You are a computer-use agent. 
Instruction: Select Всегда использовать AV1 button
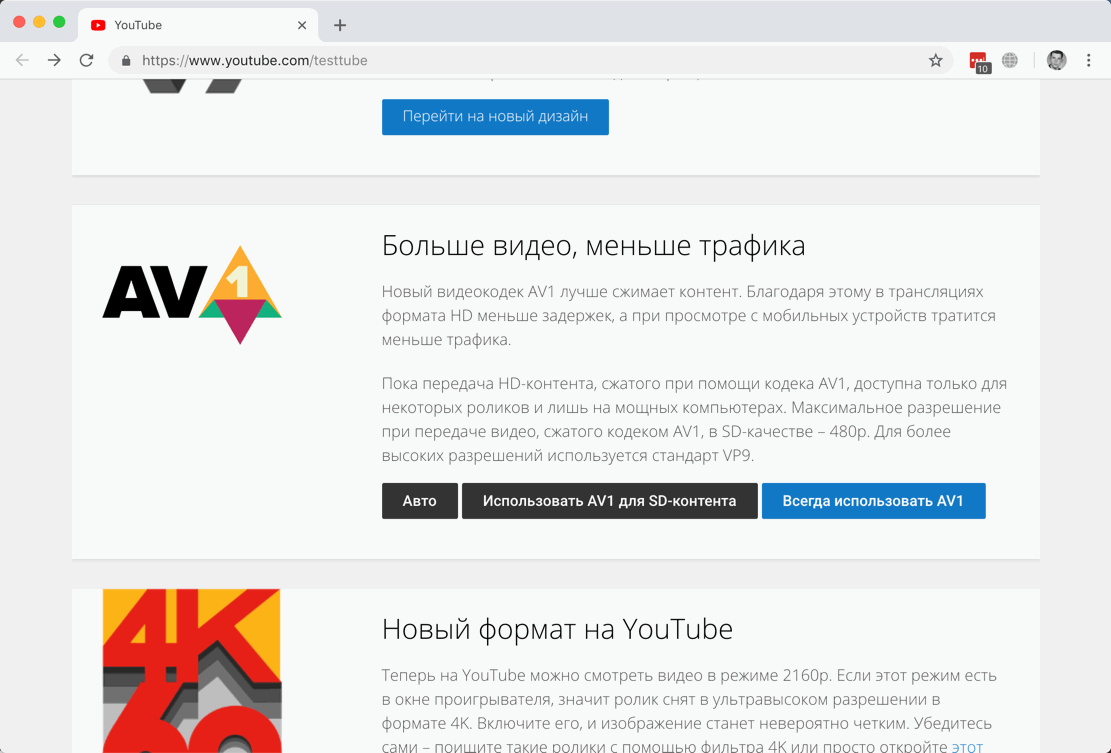tap(873, 501)
